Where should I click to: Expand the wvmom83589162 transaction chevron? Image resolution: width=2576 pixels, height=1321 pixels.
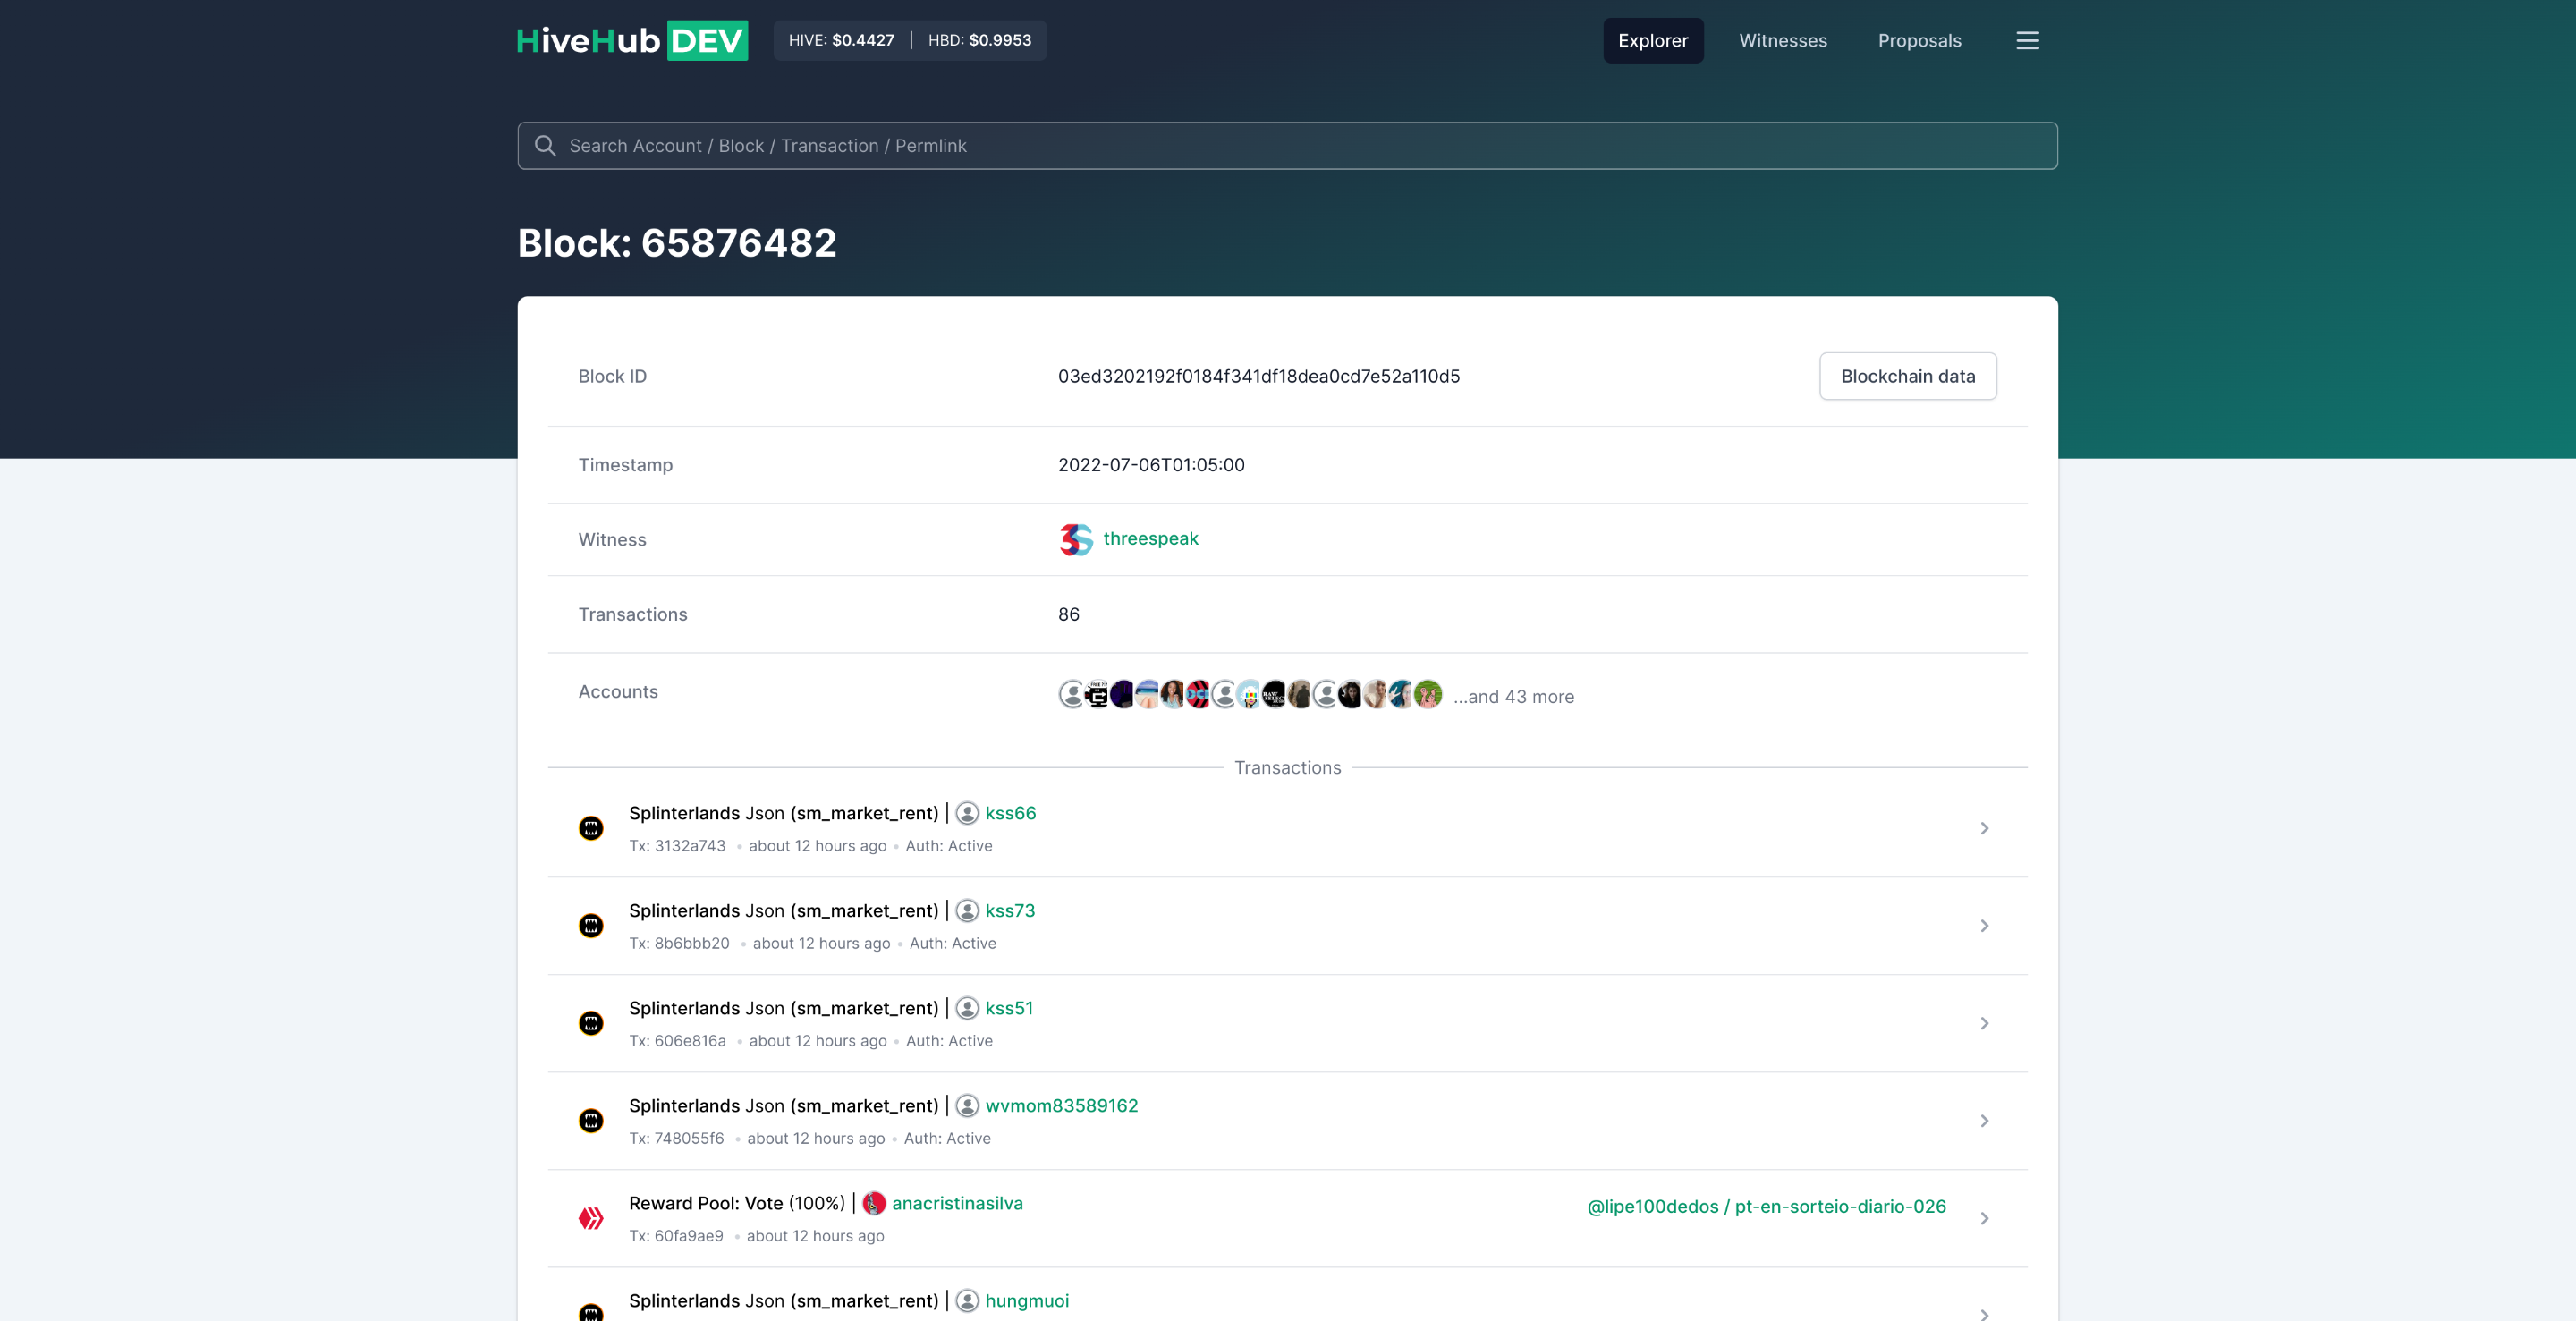click(1984, 1121)
